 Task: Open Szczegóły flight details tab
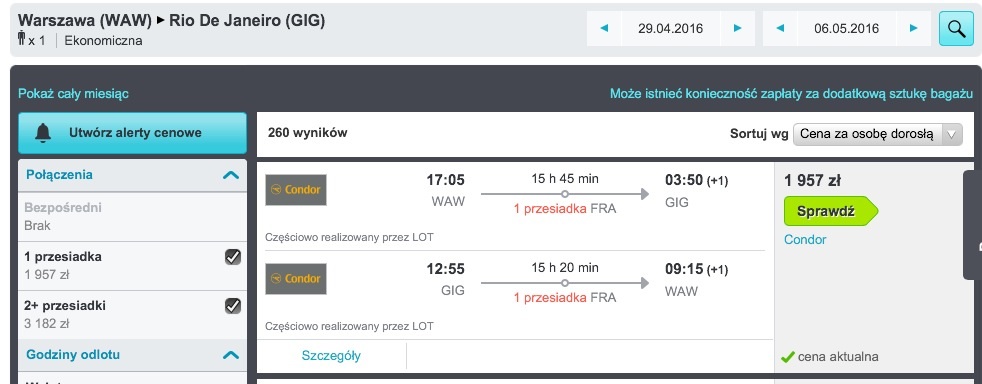coord(331,356)
